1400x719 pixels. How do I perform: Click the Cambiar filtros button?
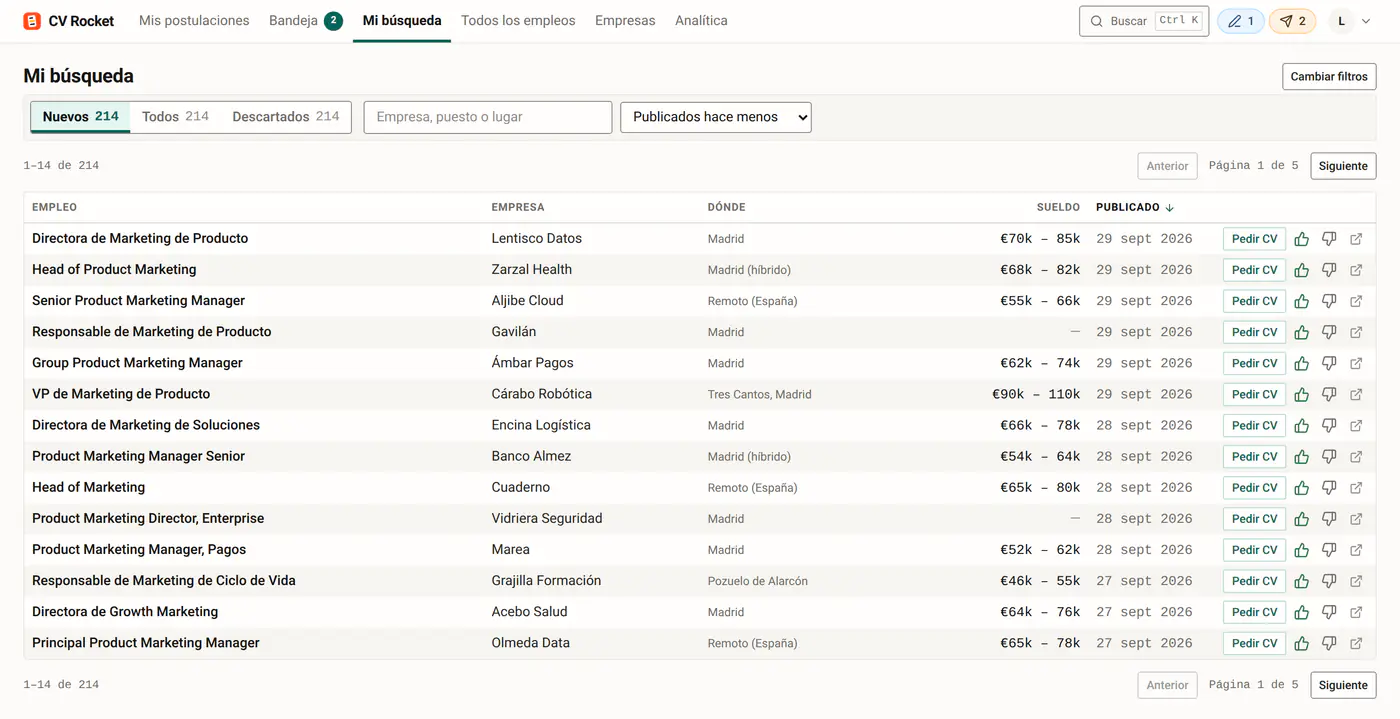pyautogui.click(x=1329, y=77)
